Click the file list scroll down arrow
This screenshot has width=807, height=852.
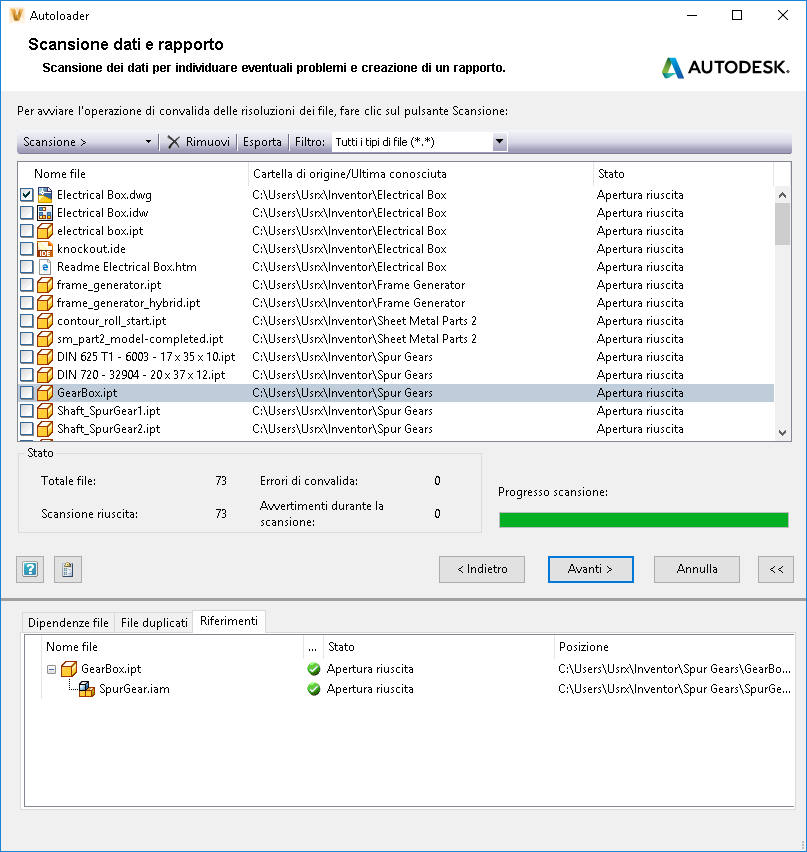click(783, 433)
